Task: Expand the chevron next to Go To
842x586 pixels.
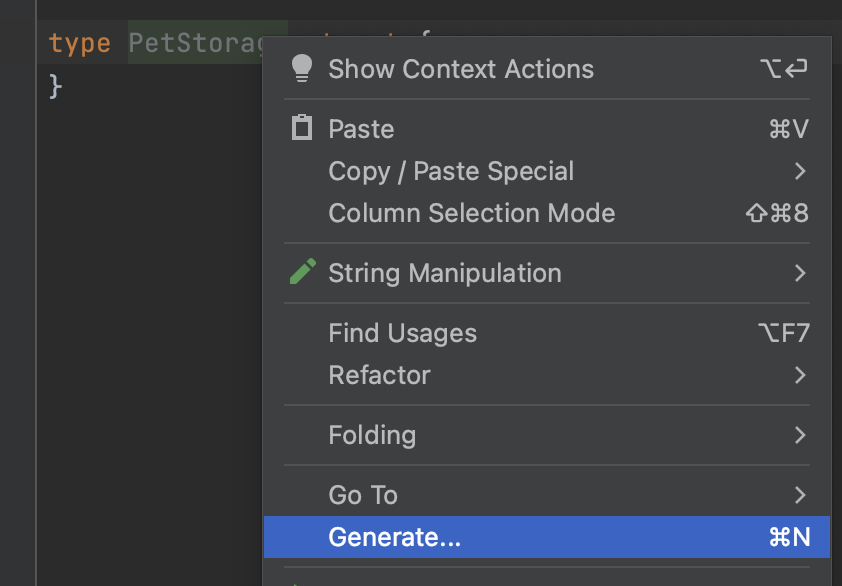Action: (x=799, y=495)
